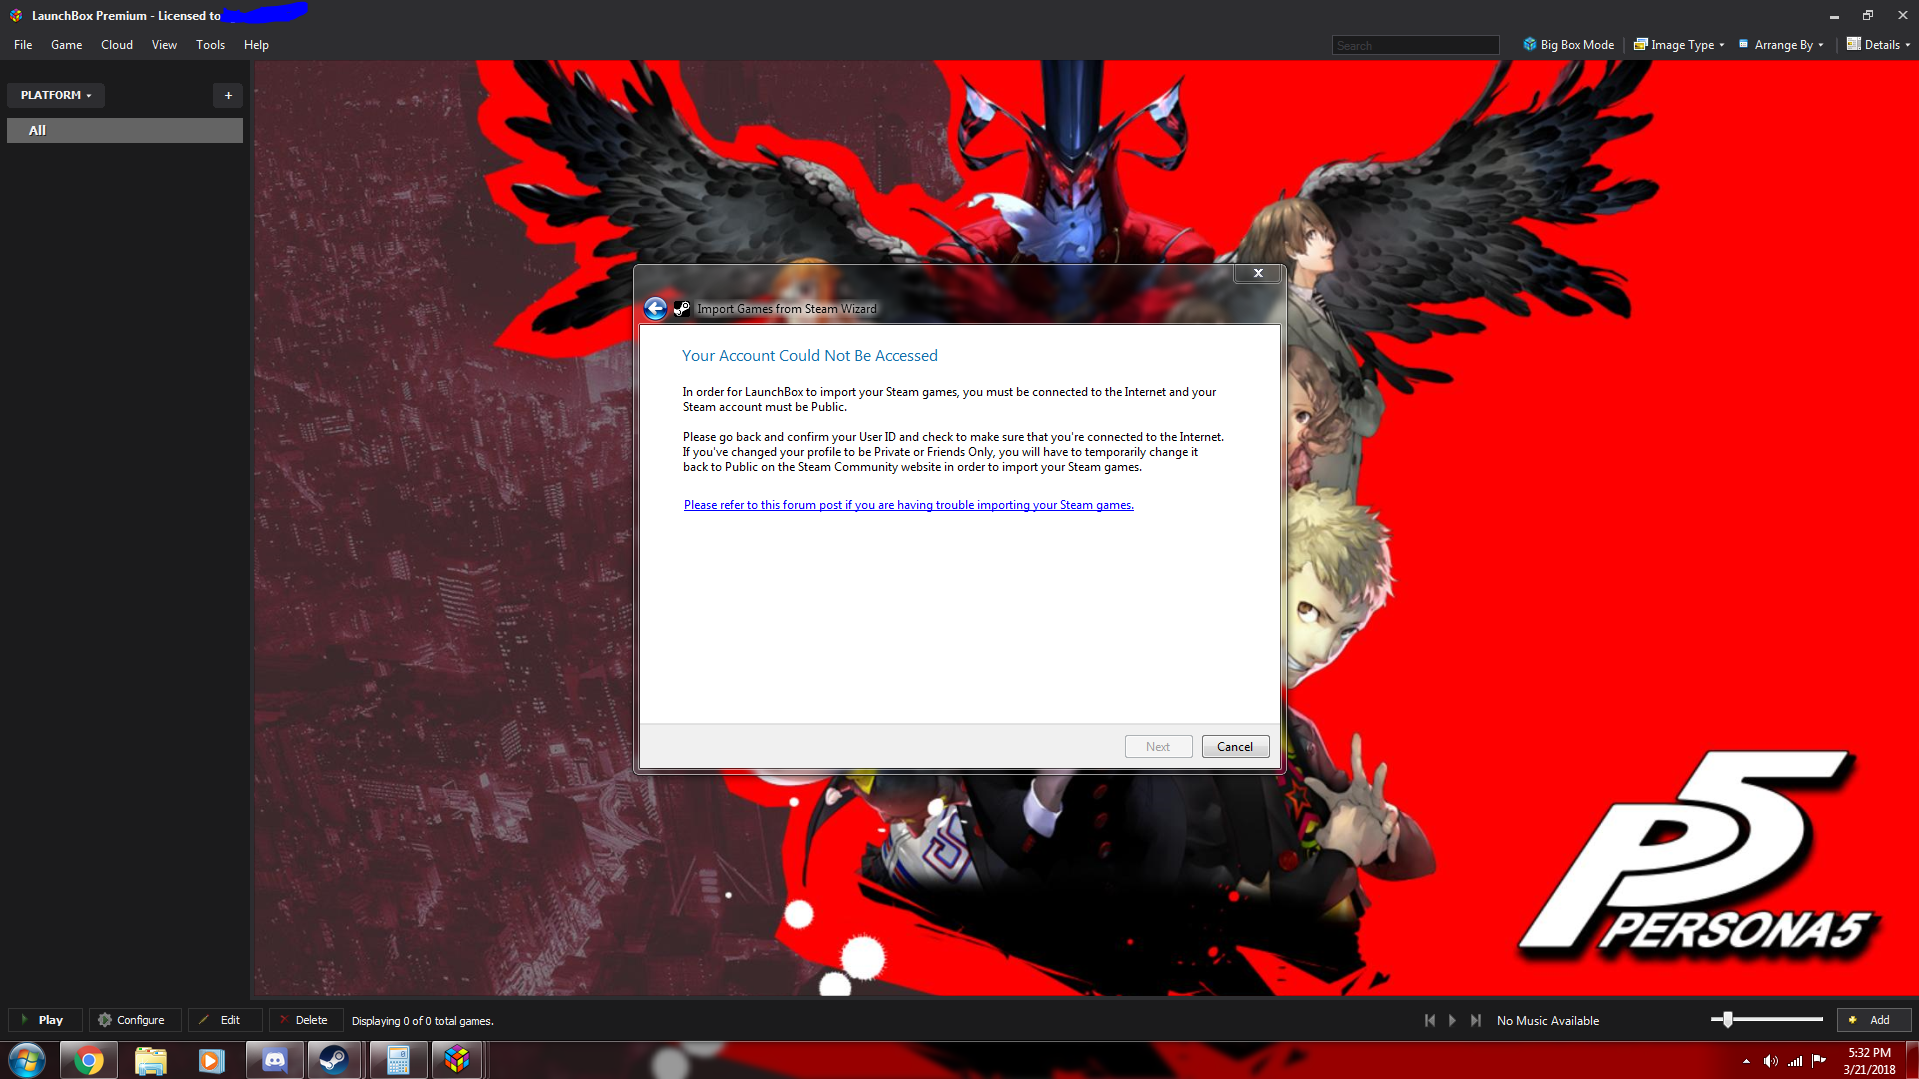Screen dimensions: 1919x1079
Task: Click the 'No Music Available' label
Action: pos(1547,1021)
